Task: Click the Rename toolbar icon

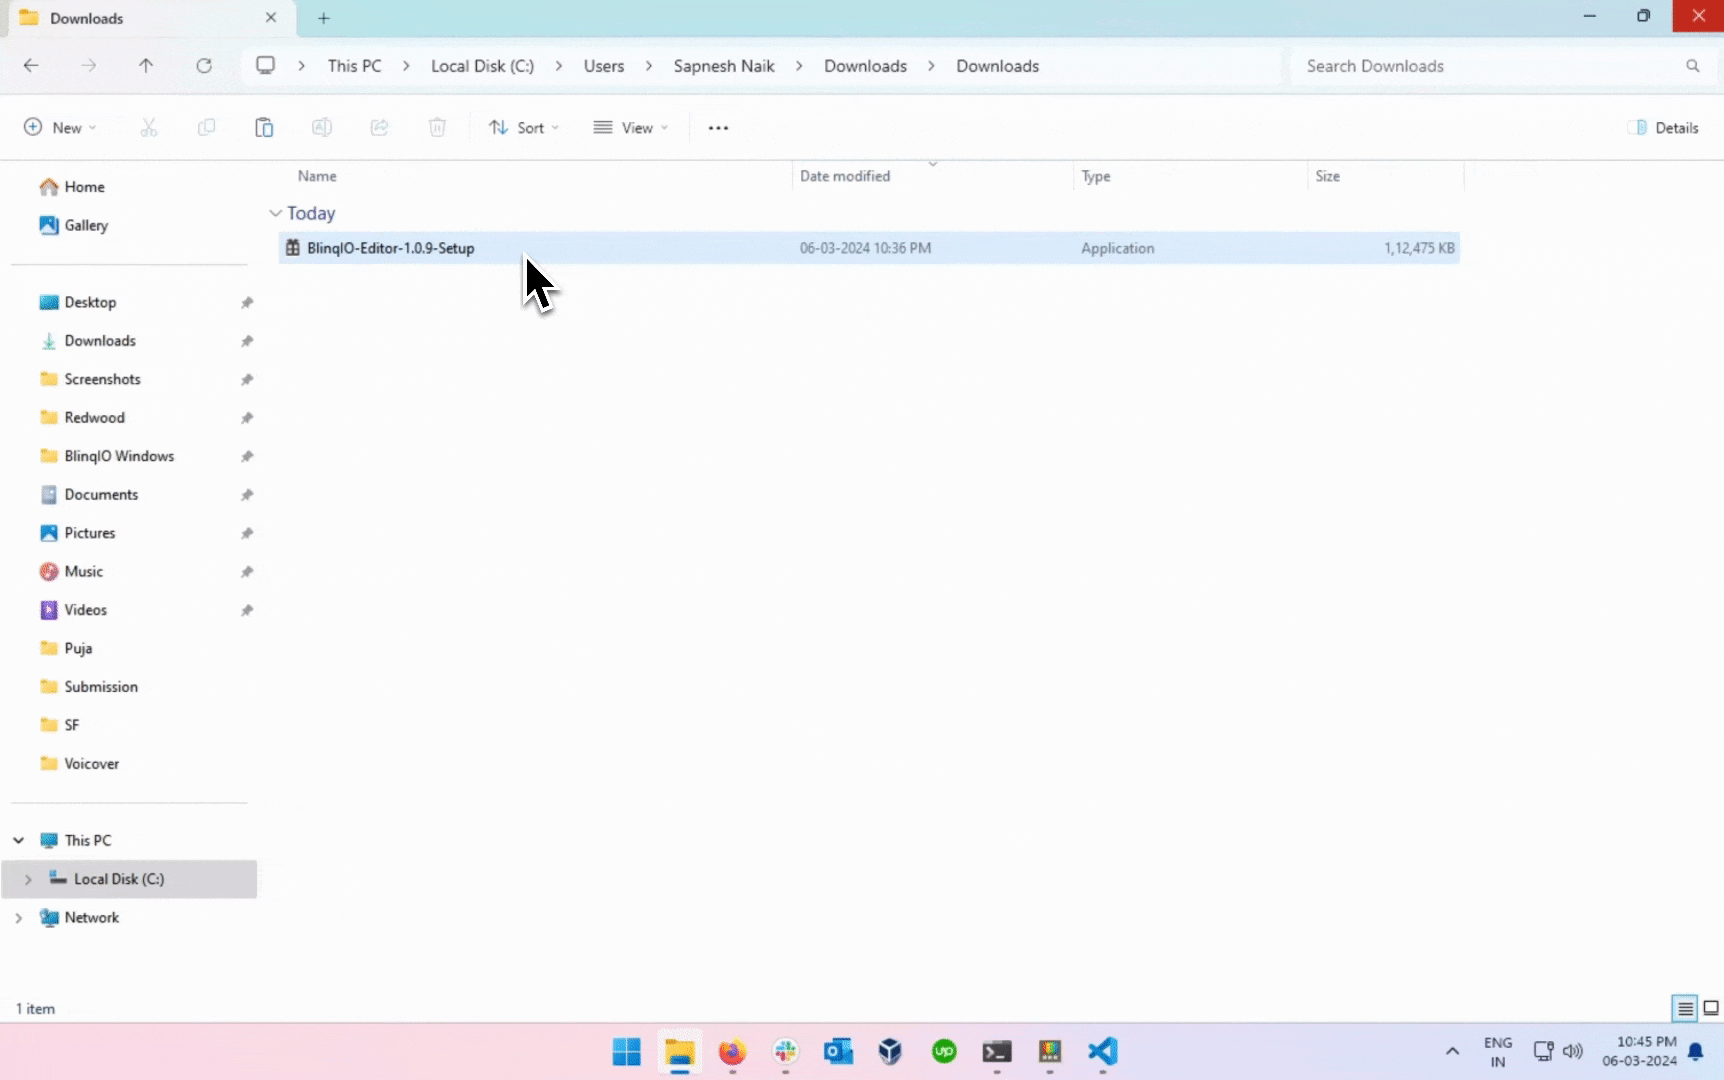Action: click(x=321, y=127)
